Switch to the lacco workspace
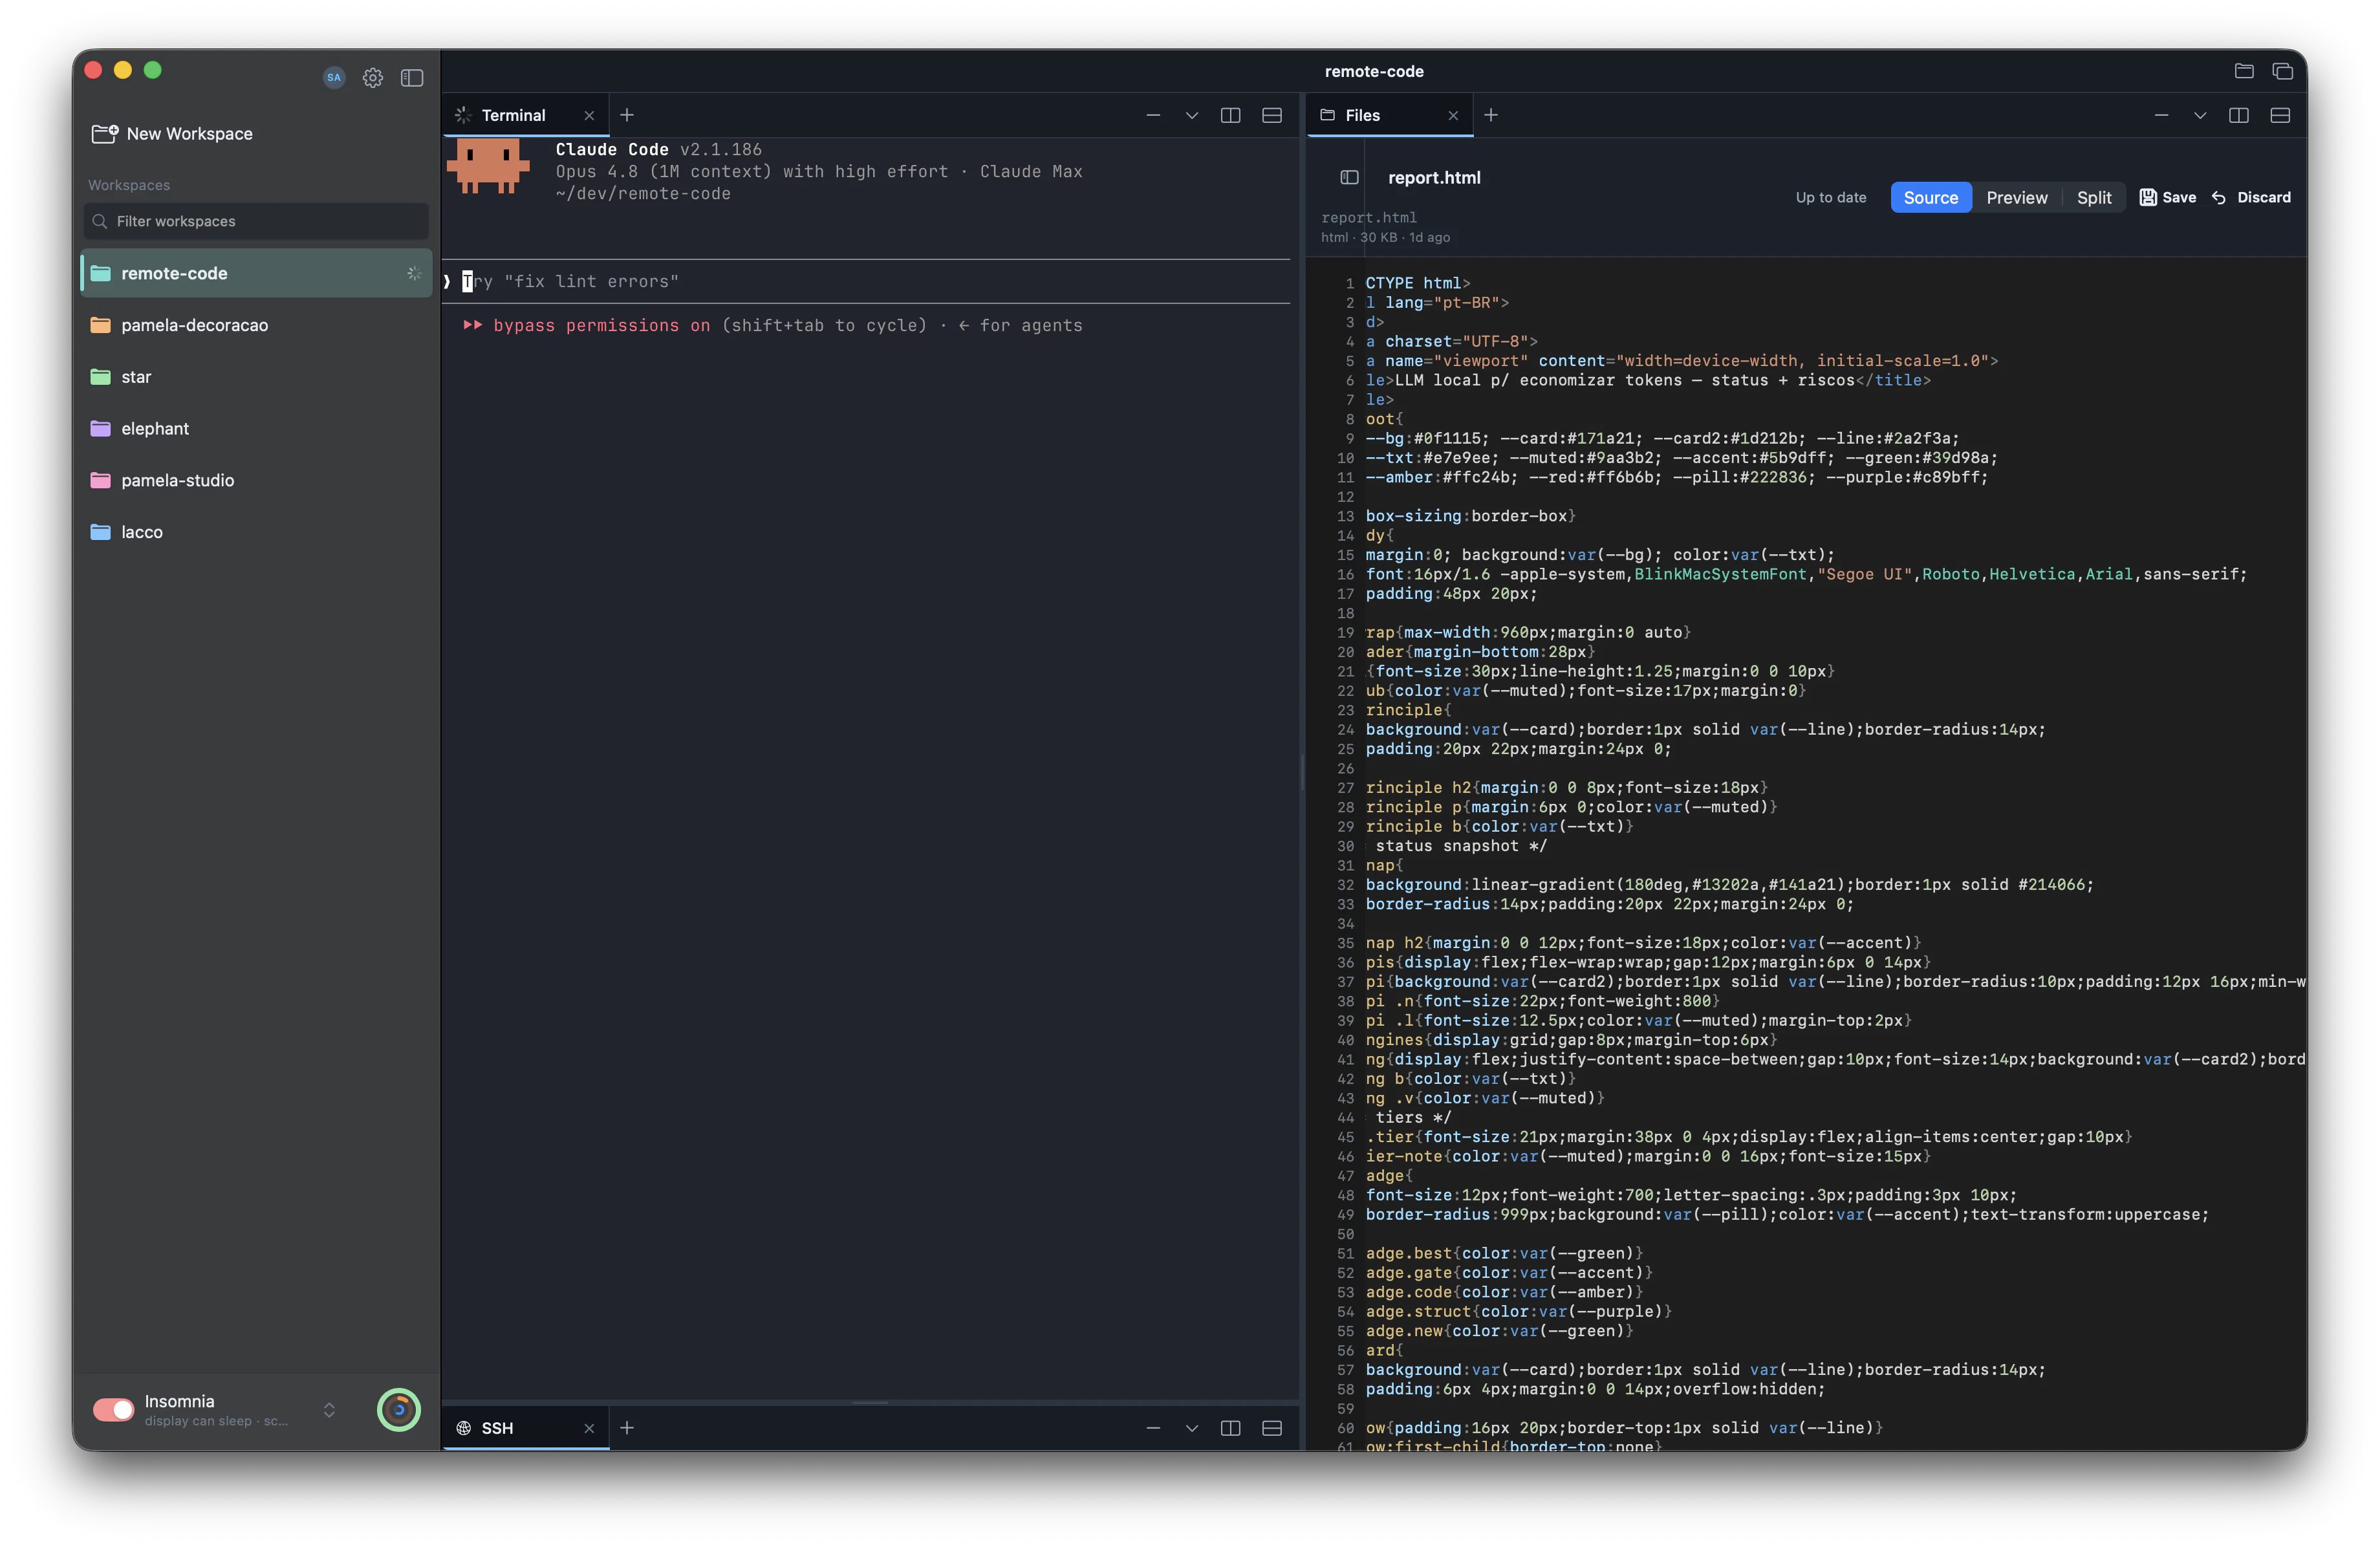This screenshot has height=1547, width=2380. tap(256, 532)
